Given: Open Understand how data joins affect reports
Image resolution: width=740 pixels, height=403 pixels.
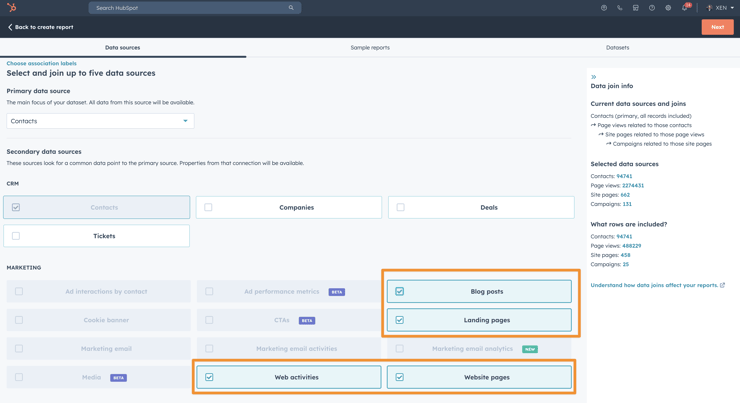Looking at the screenshot, I should (x=654, y=285).
